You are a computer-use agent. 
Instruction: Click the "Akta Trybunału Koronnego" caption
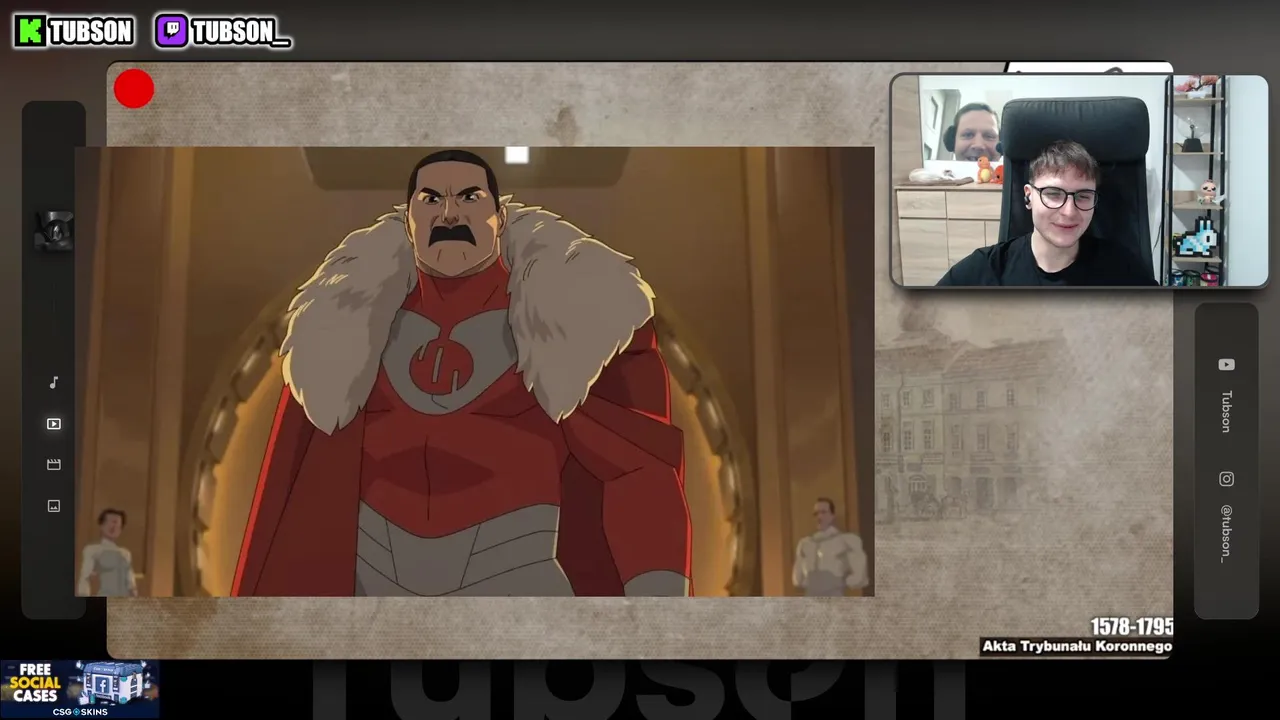(1076, 646)
